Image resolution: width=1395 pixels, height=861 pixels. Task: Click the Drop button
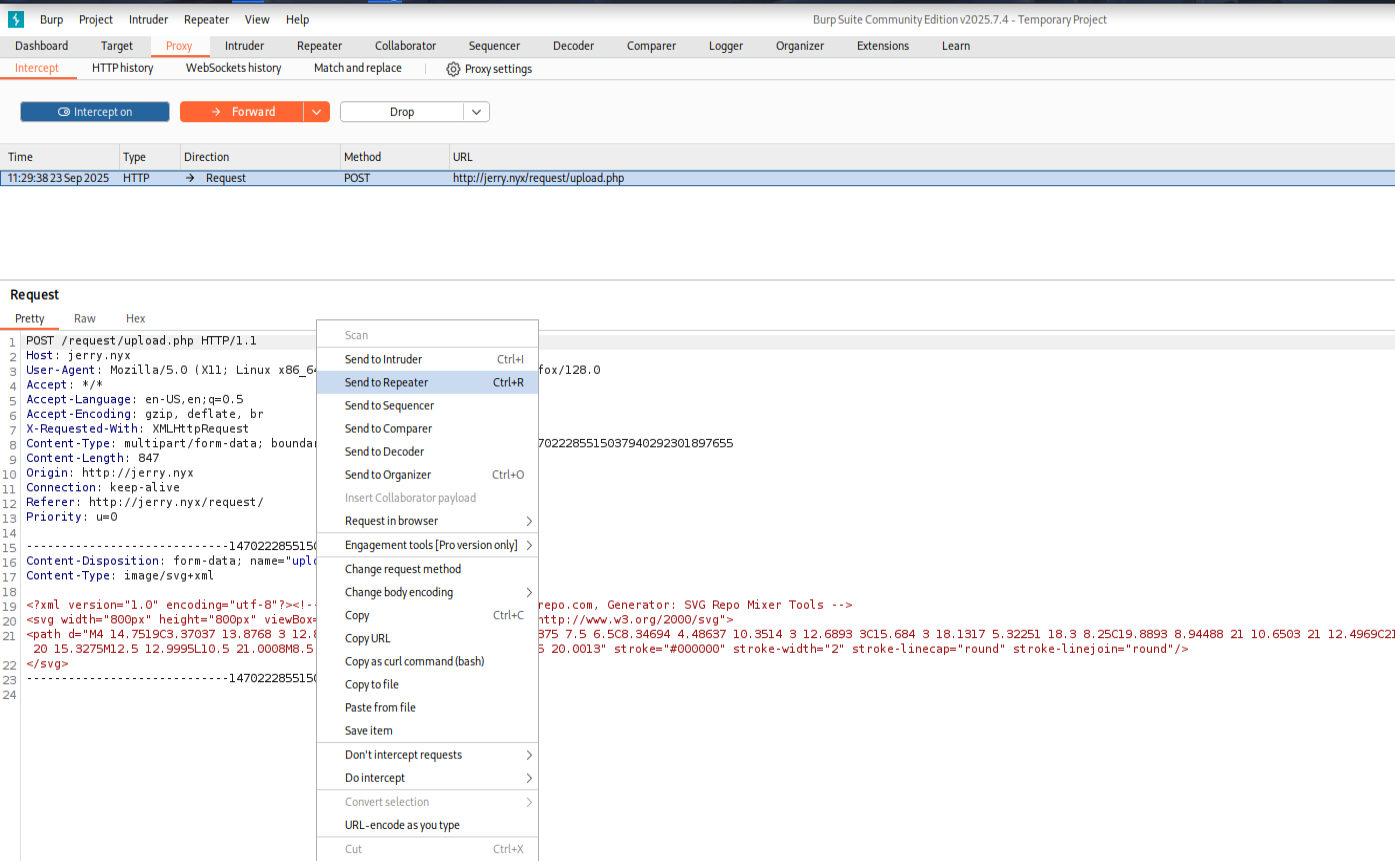point(402,112)
